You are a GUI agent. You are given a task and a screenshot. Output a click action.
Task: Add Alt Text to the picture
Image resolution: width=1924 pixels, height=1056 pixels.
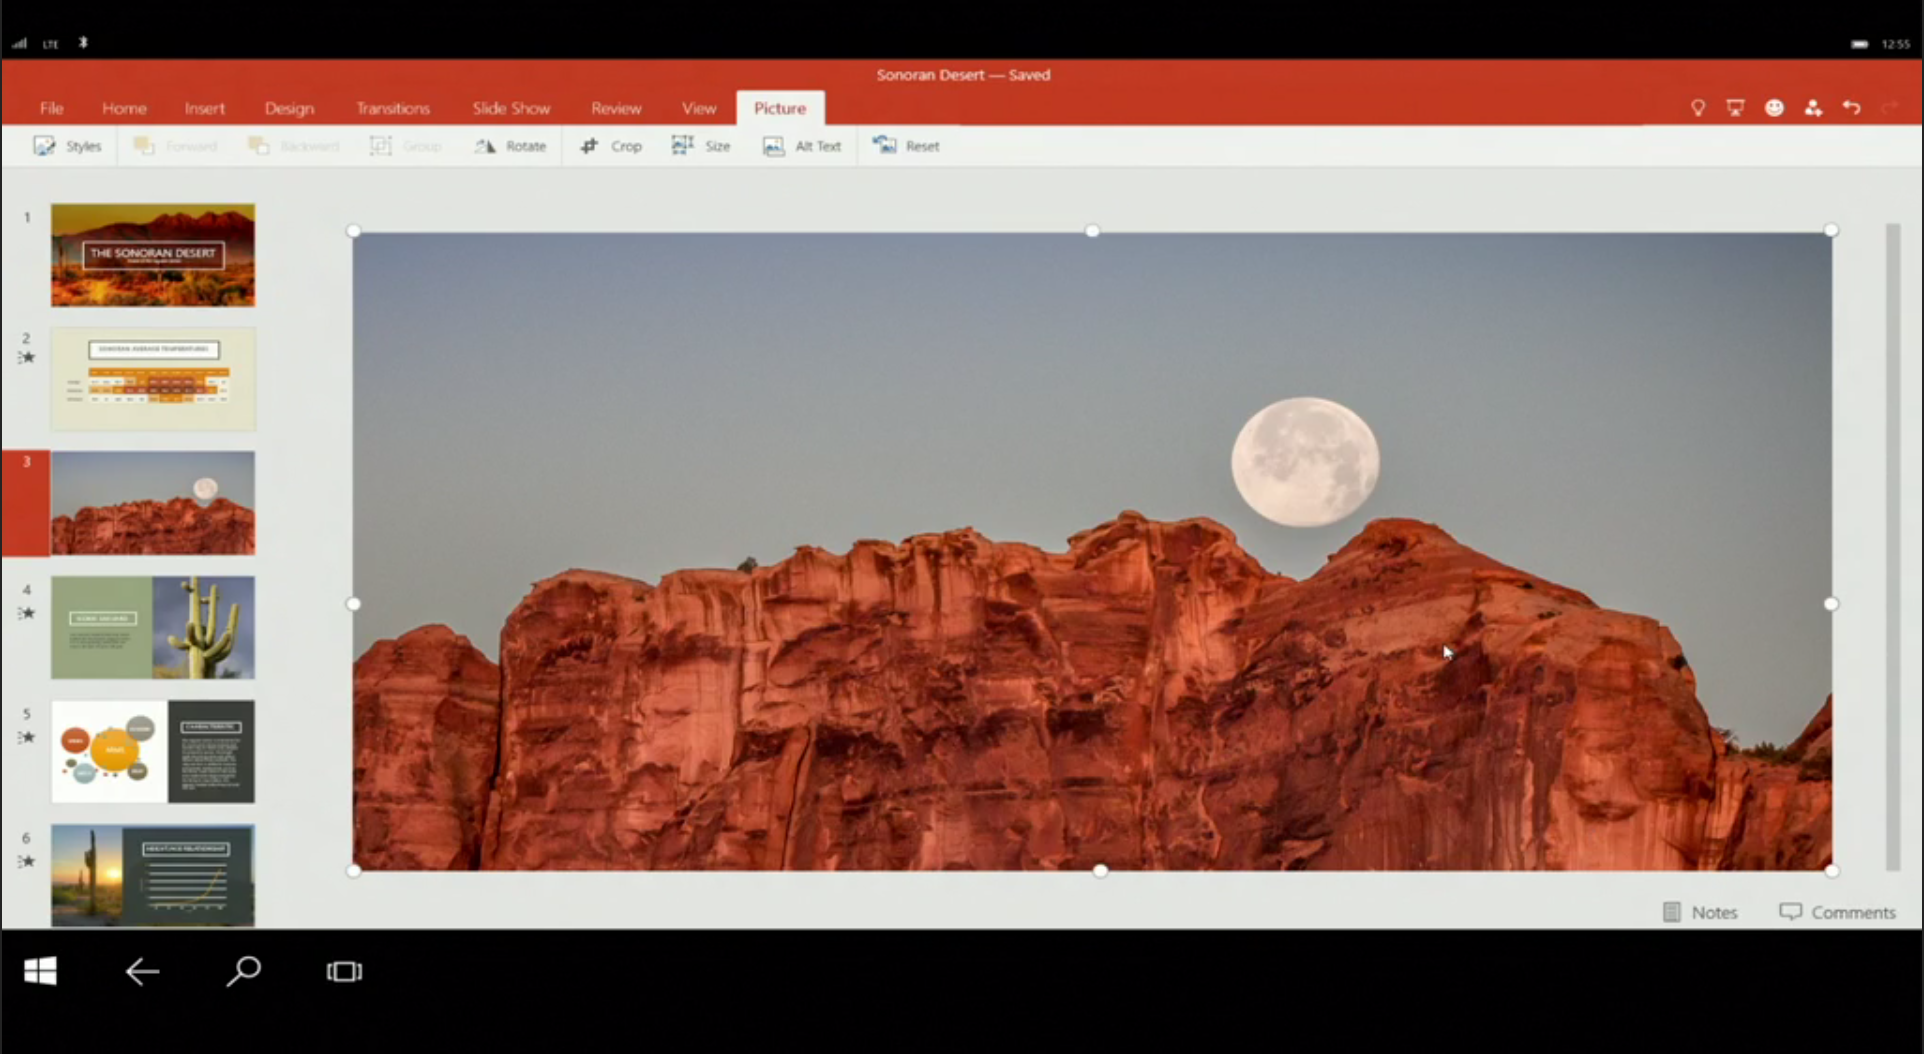point(803,145)
